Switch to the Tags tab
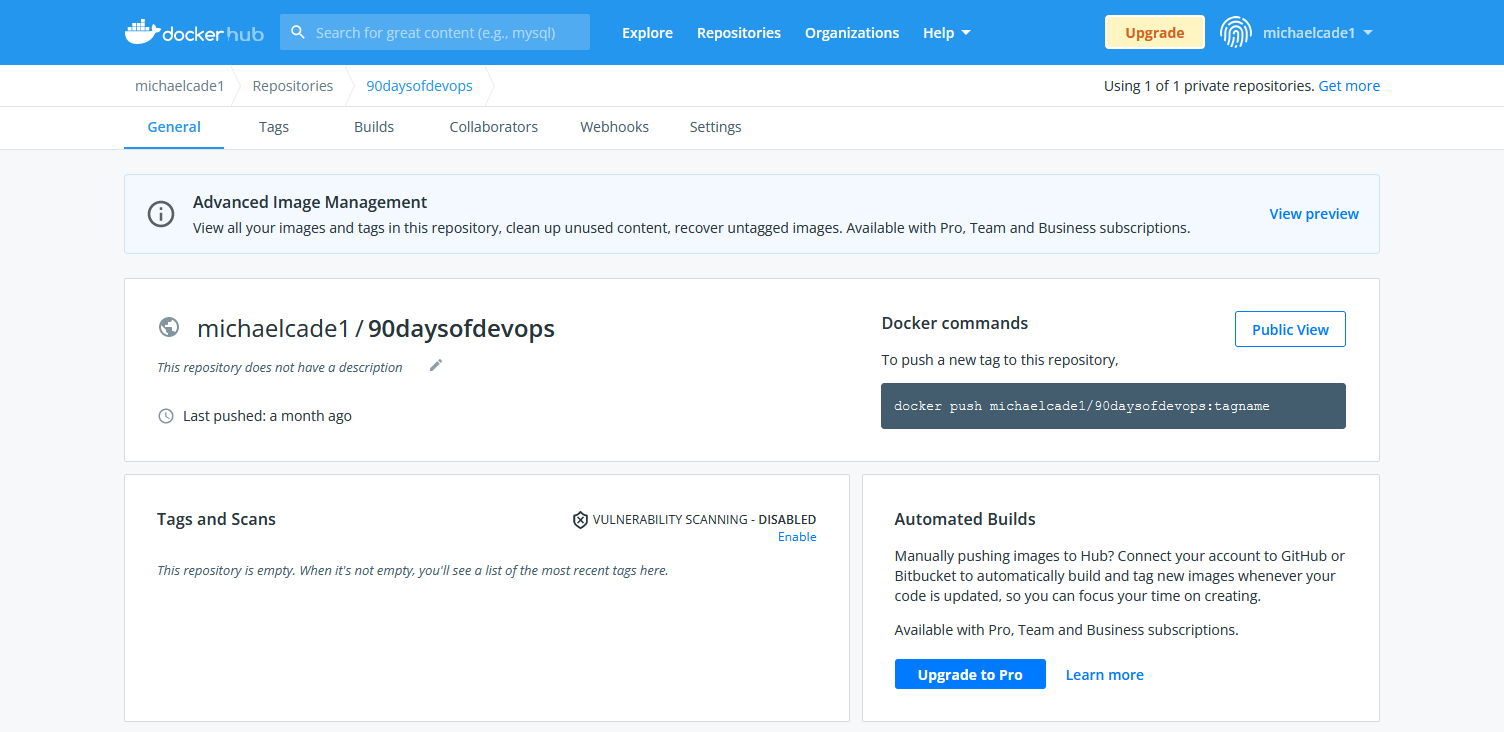 click(274, 127)
